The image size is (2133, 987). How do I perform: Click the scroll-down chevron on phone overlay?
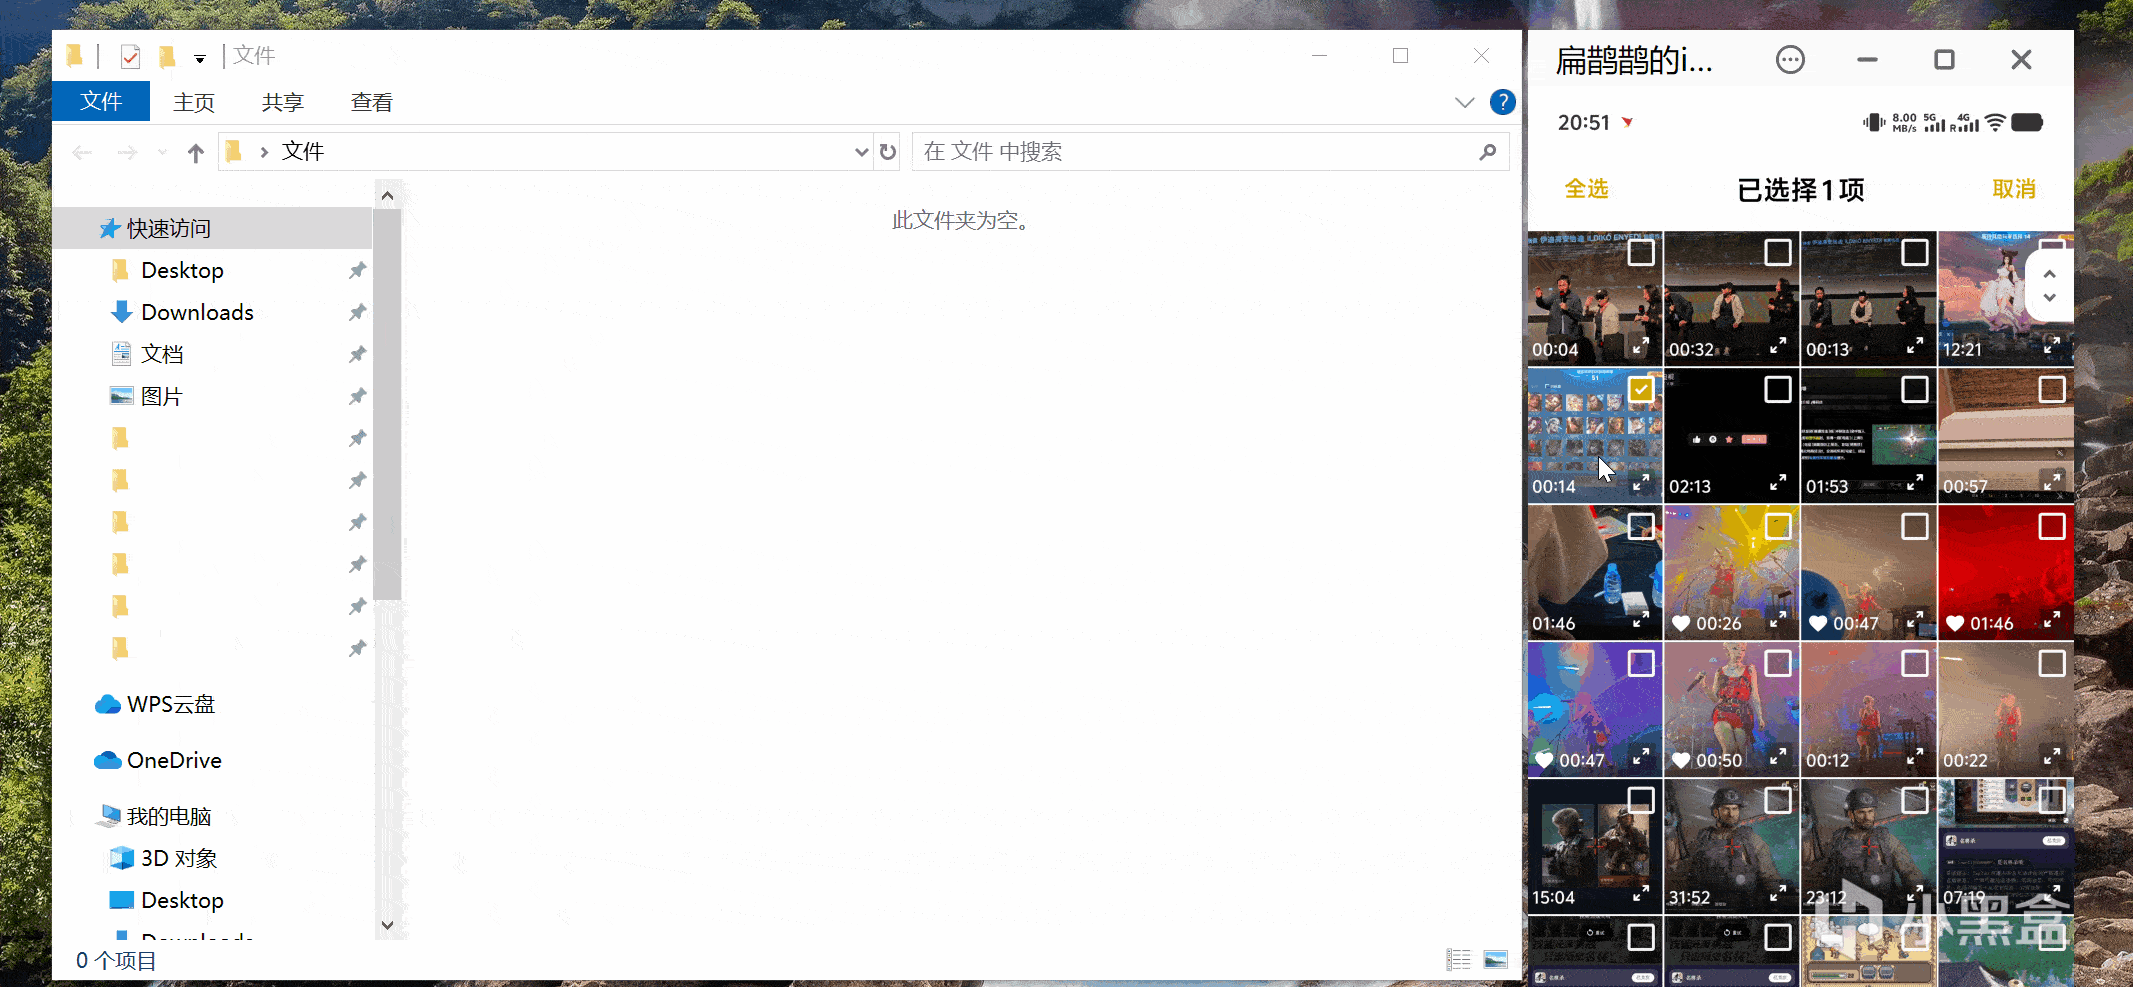2050,298
